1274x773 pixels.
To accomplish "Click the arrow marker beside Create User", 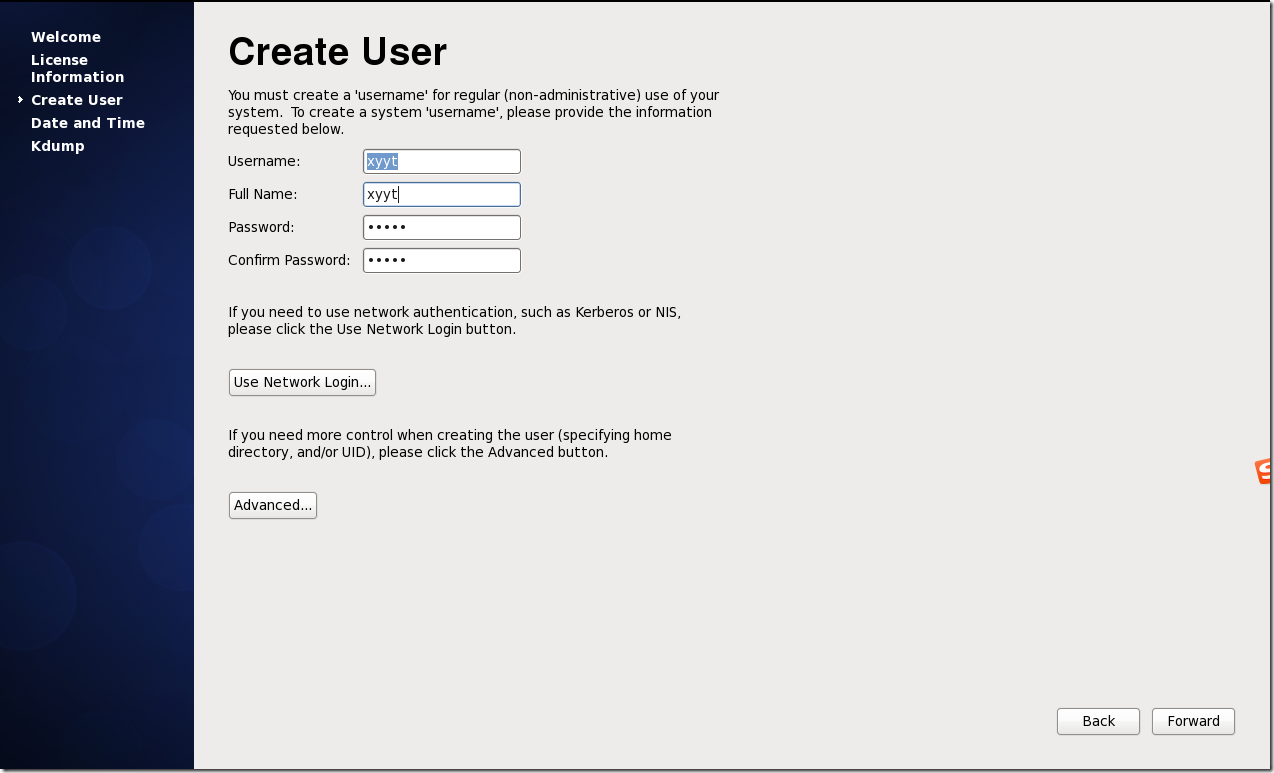I will (21, 100).
